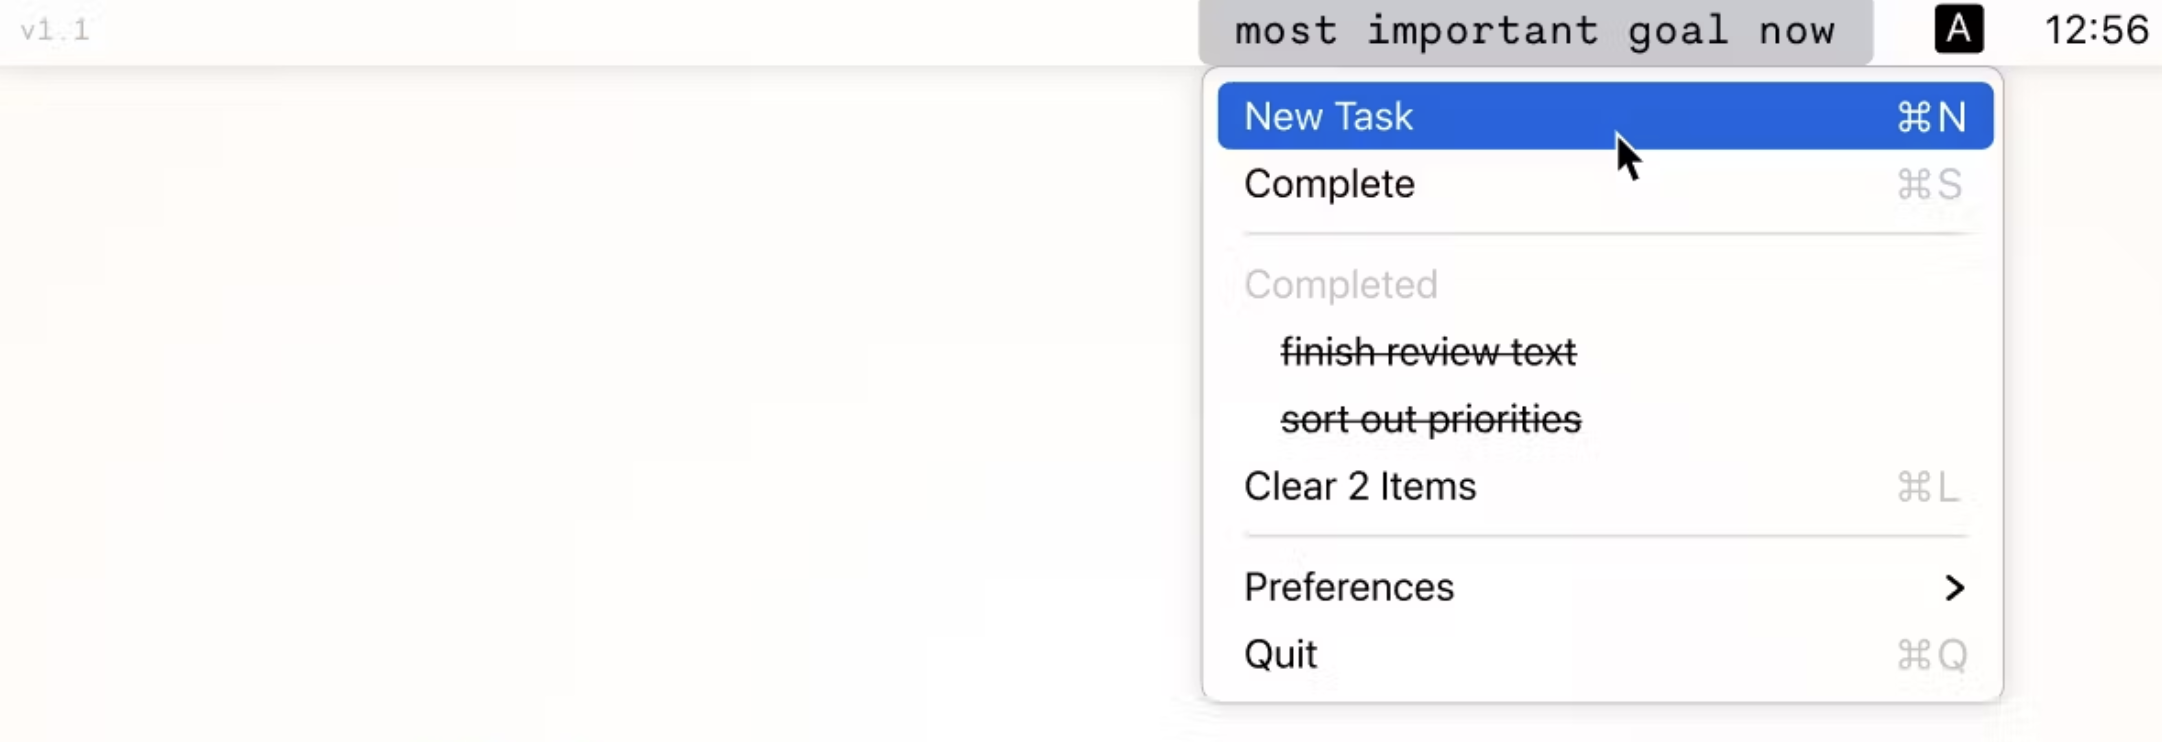
Task: Click the word 'Items' in Clear 2 Items
Action: click(1428, 487)
